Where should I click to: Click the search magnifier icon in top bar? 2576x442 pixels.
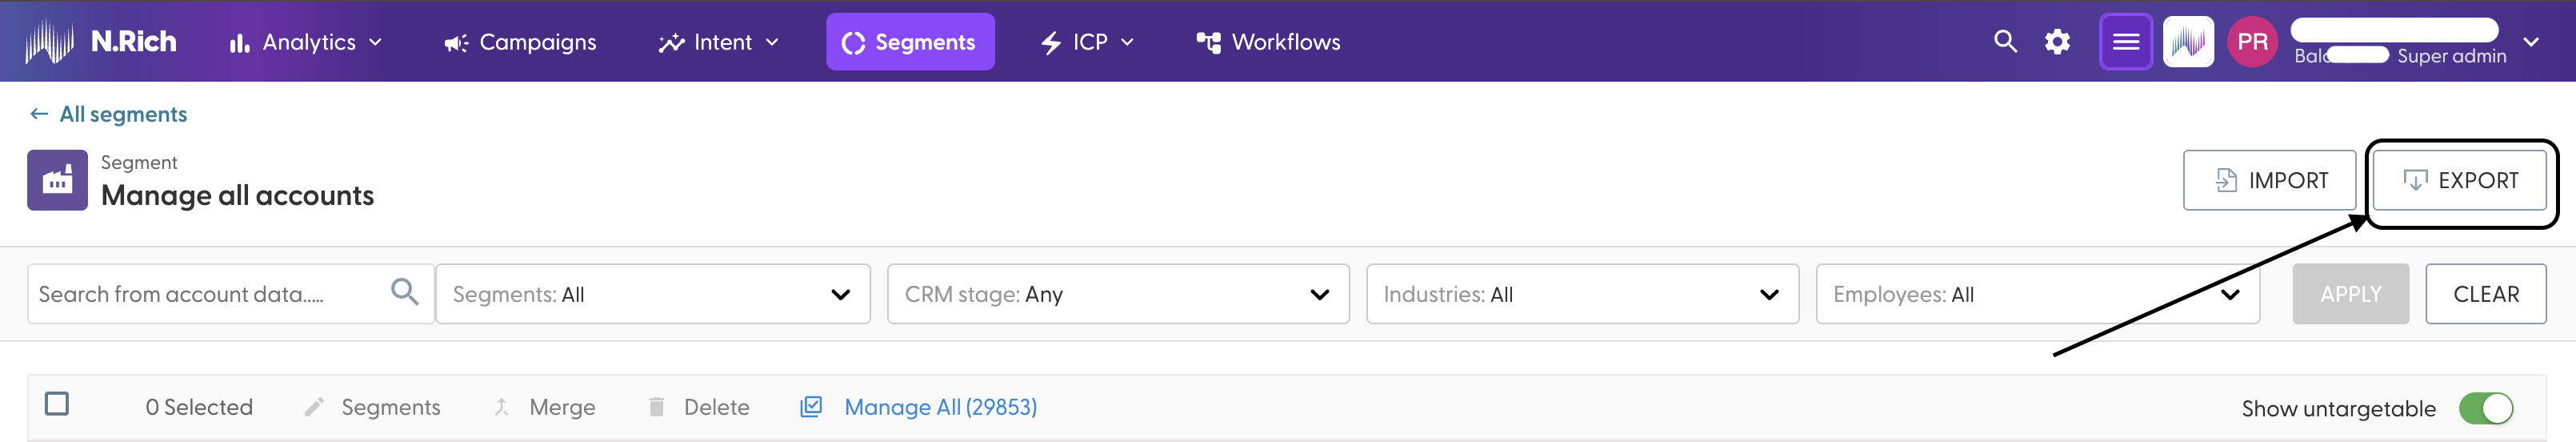[x=2004, y=41]
